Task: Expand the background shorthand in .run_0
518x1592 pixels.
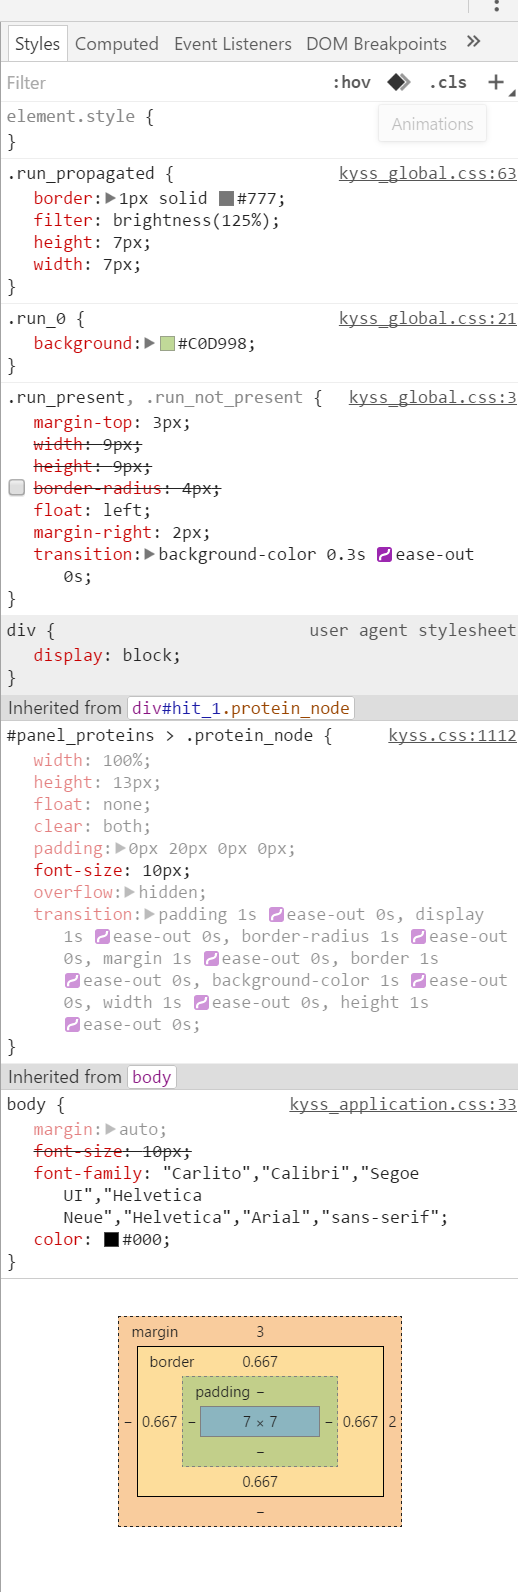Action: (x=150, y=343)
